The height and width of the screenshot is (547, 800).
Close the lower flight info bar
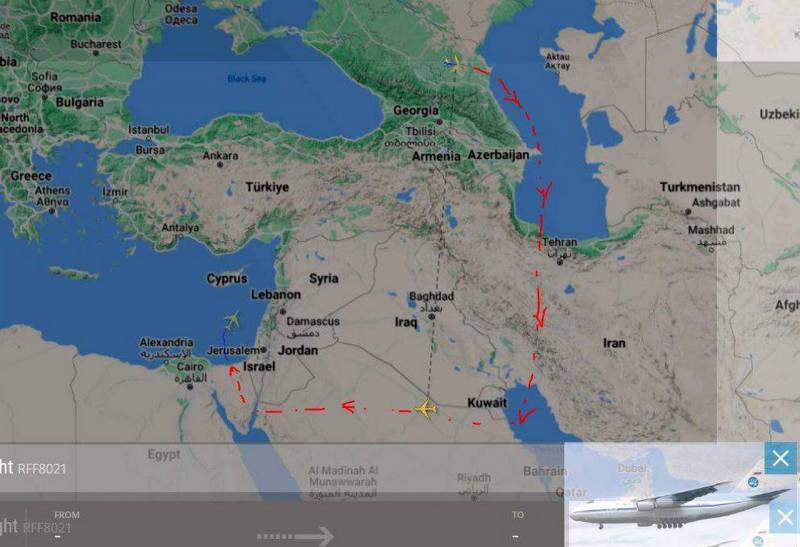pos(784,517)
